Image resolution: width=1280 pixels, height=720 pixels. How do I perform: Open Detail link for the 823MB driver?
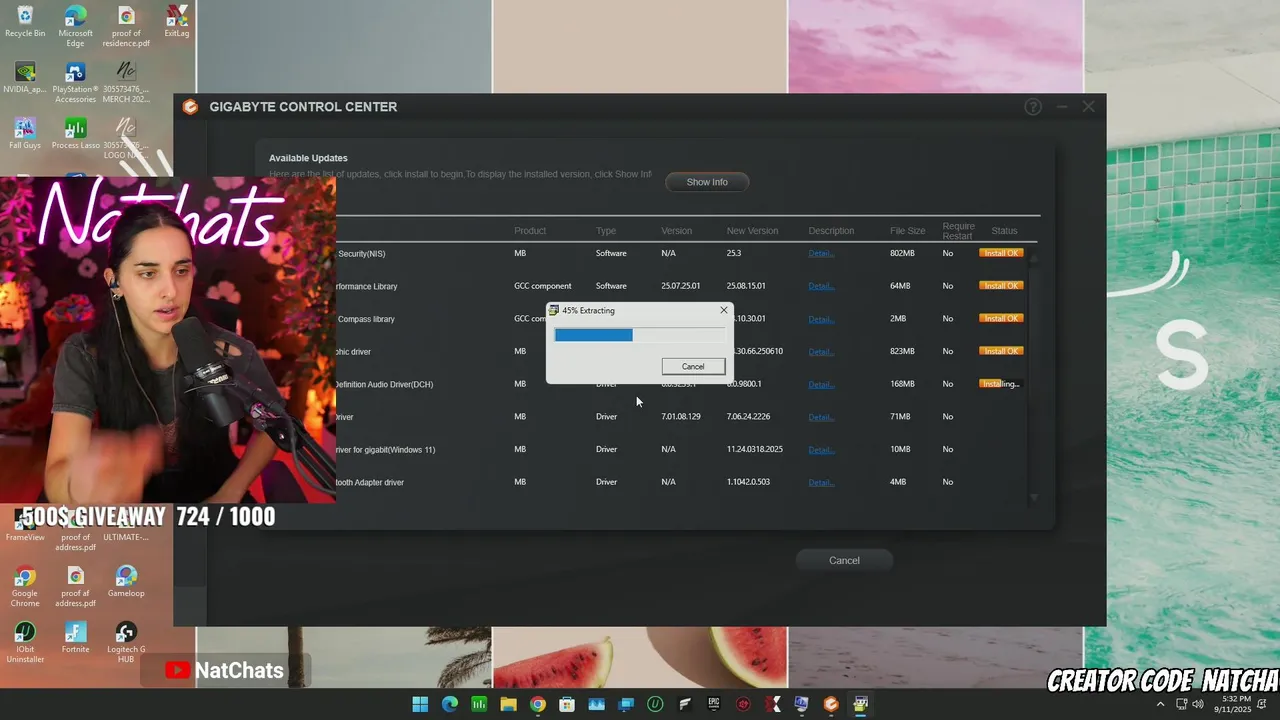(x=821, y=351)
